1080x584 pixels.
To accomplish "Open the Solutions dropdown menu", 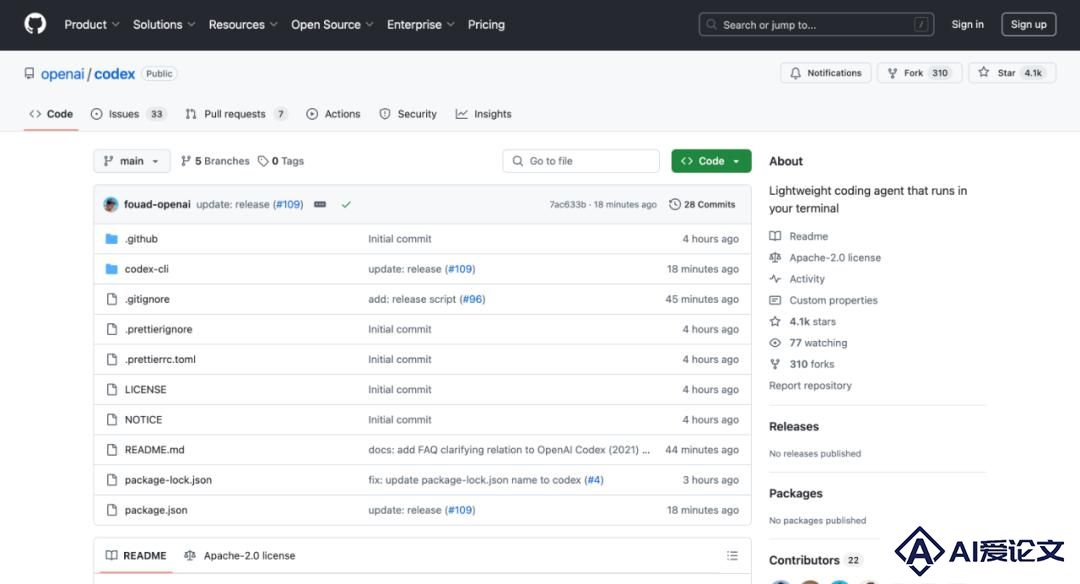I will point(164,25).
